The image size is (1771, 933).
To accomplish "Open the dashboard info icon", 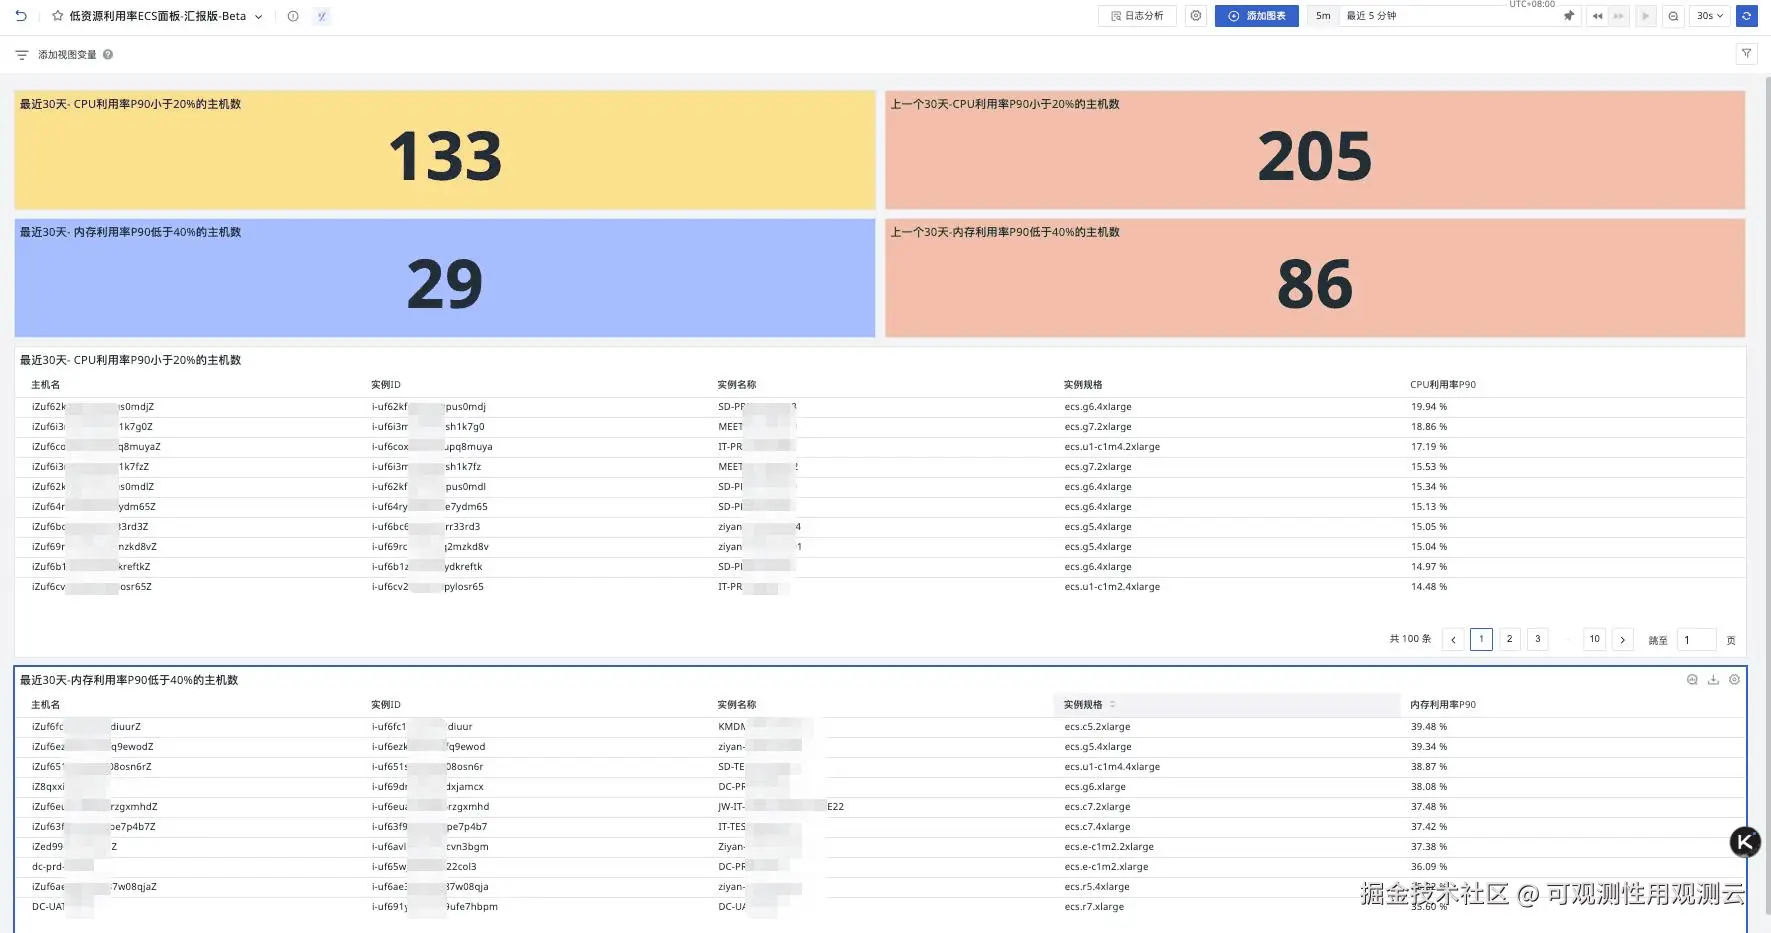I will click(293, 16).
